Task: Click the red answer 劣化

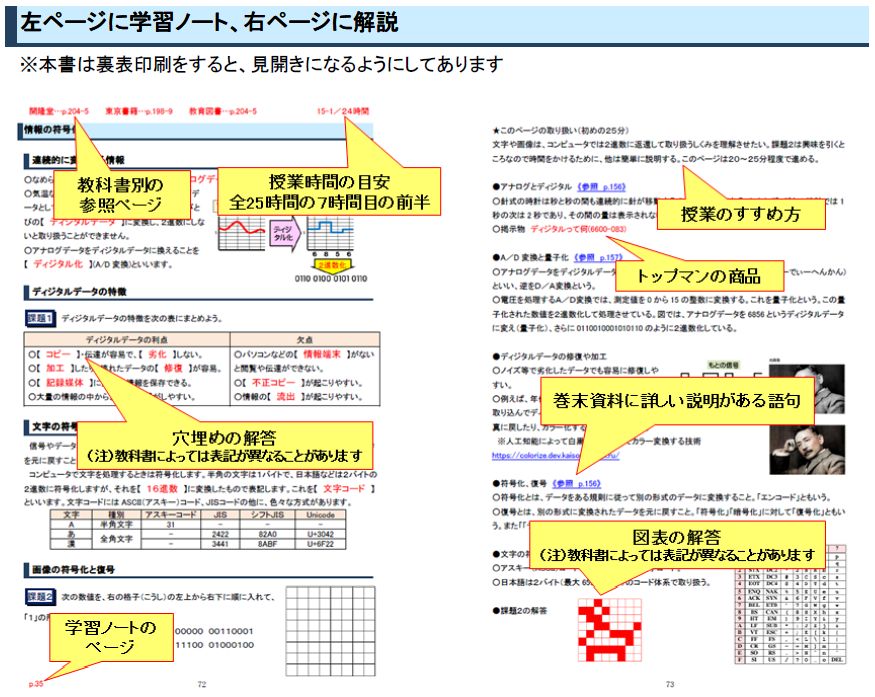Action: (157, 354)
